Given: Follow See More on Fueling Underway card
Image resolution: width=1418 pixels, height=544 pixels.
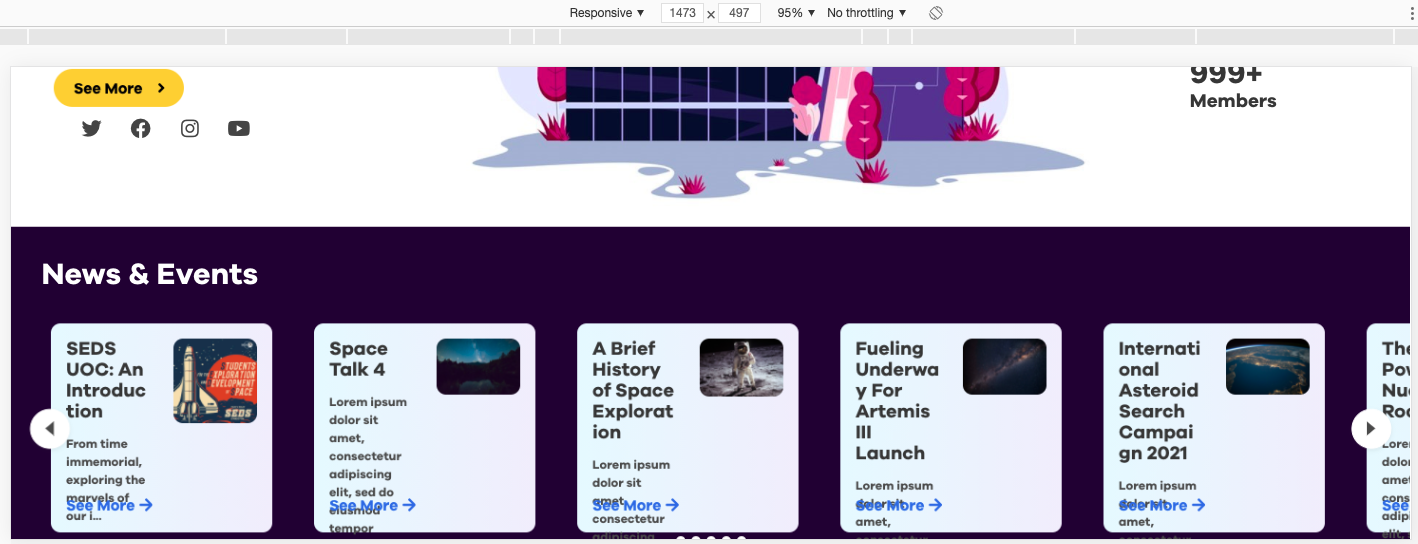Looking at the screenshot, I should 898,505.
